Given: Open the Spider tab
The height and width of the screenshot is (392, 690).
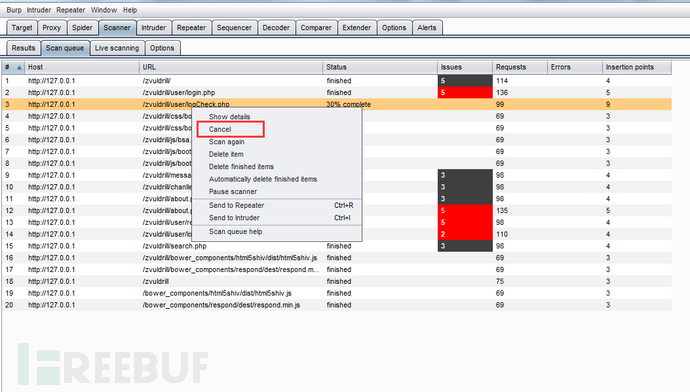Looking at the screenshot, I should pyautogui.click(x=82, y=28).
